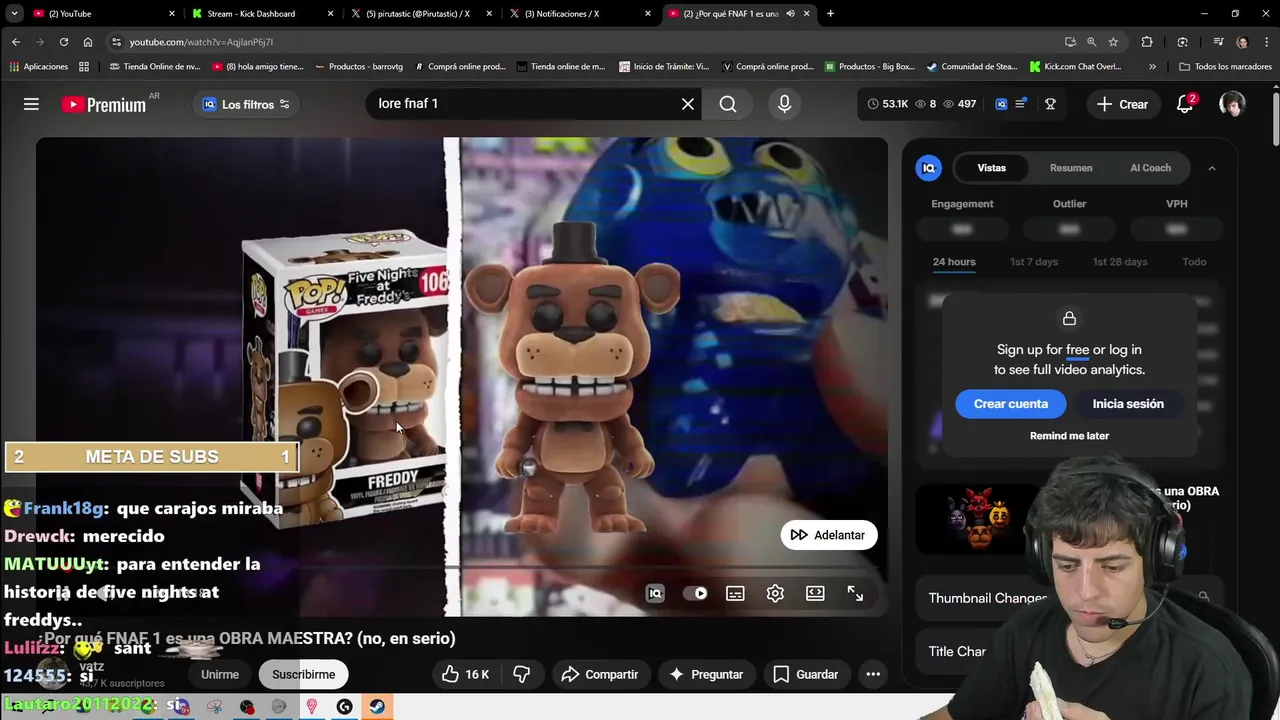Image resolution: width=1280 pixels, height=720 pixels.
Task: Open the AI Coach tab
Action: click(x=1150, y=168)
